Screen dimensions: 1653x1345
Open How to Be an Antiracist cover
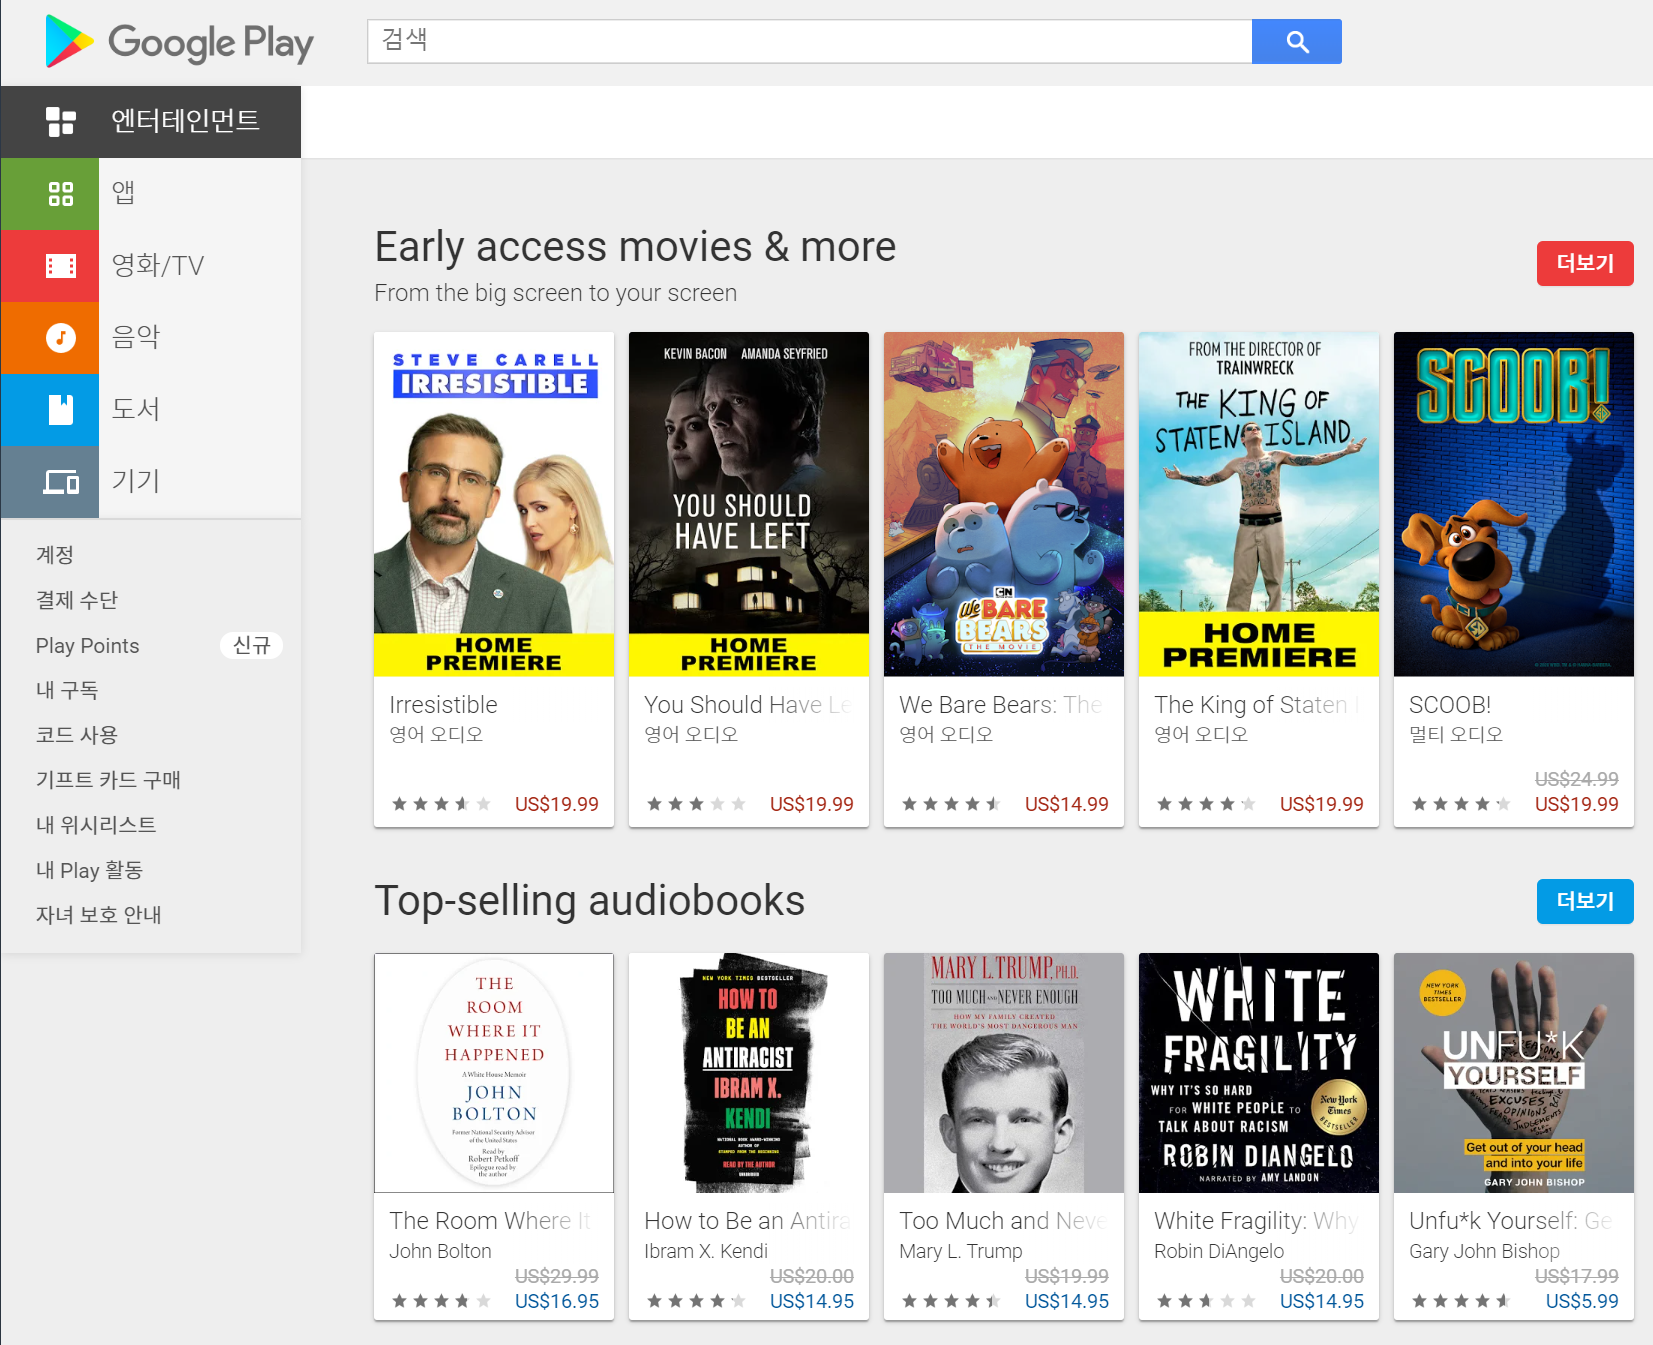[749, 1073]
